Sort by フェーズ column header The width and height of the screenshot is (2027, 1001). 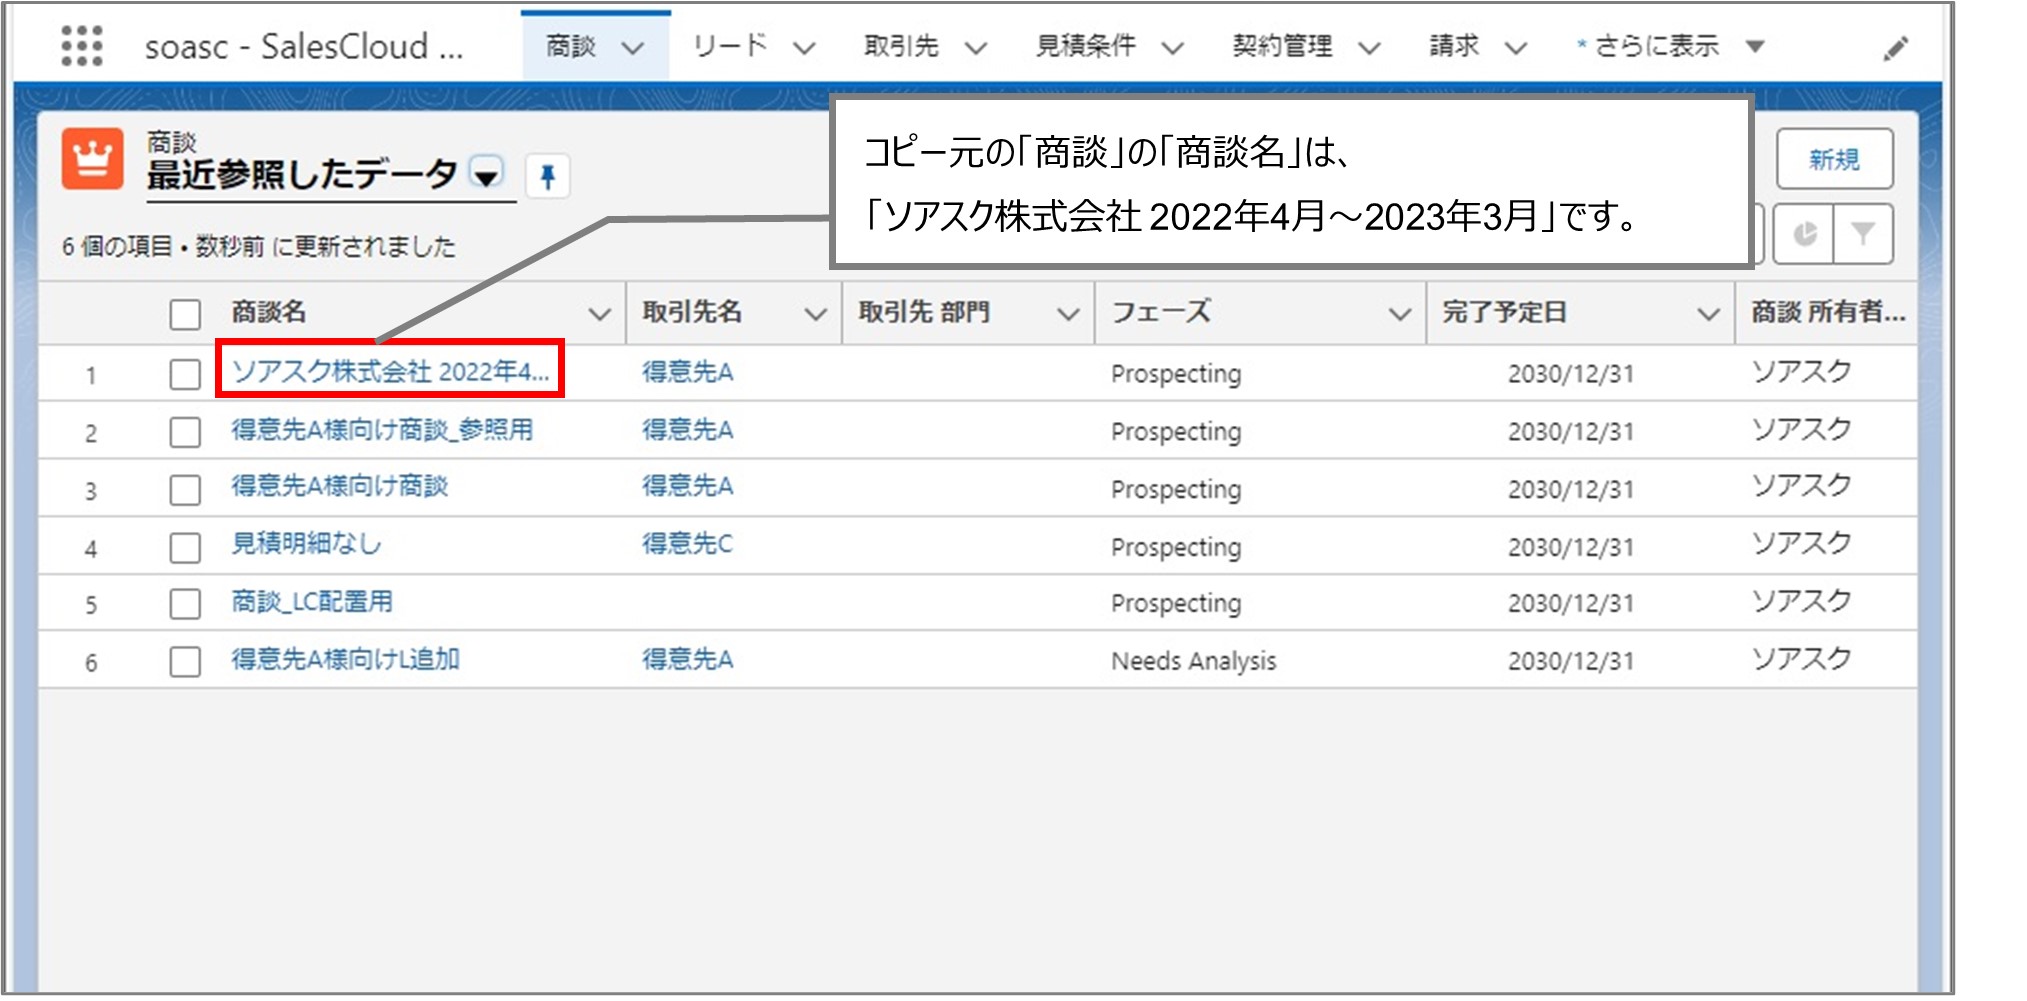[1161, 312]
